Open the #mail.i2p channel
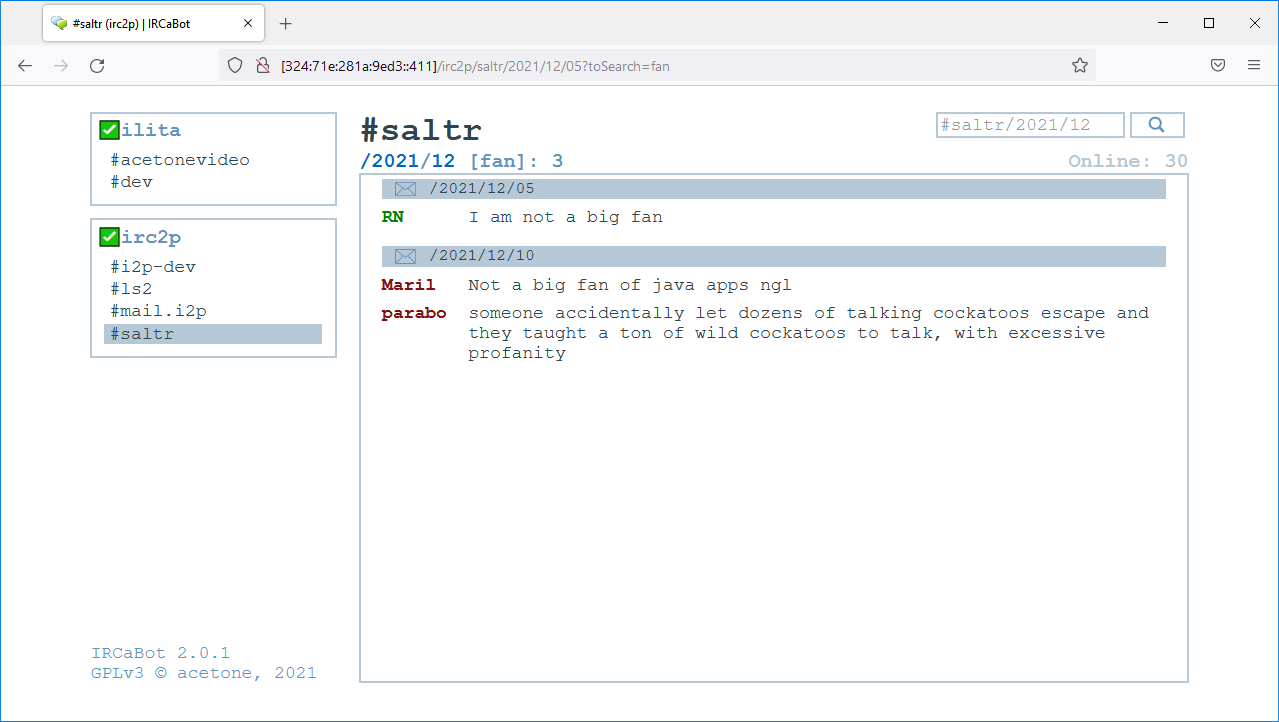Viewport: 1279px width, 722px height. coord(159,311)
